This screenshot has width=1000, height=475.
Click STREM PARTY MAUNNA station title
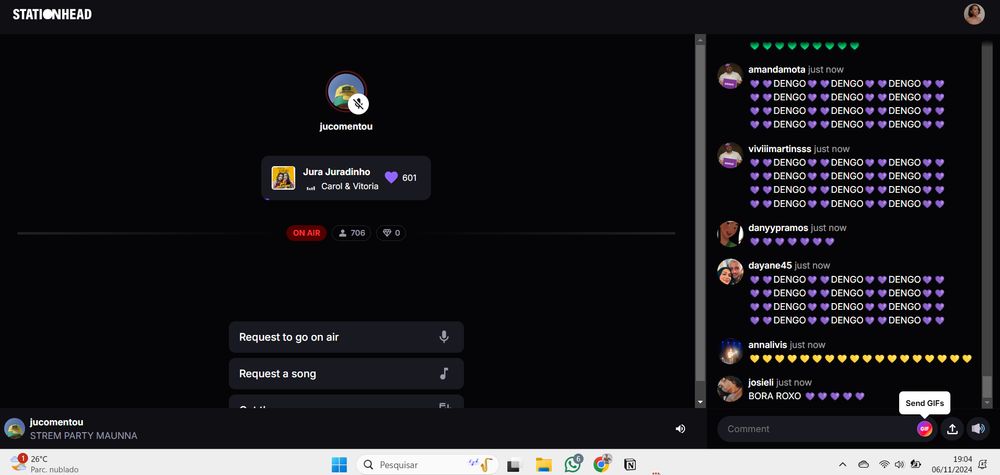tap(84, 436)
